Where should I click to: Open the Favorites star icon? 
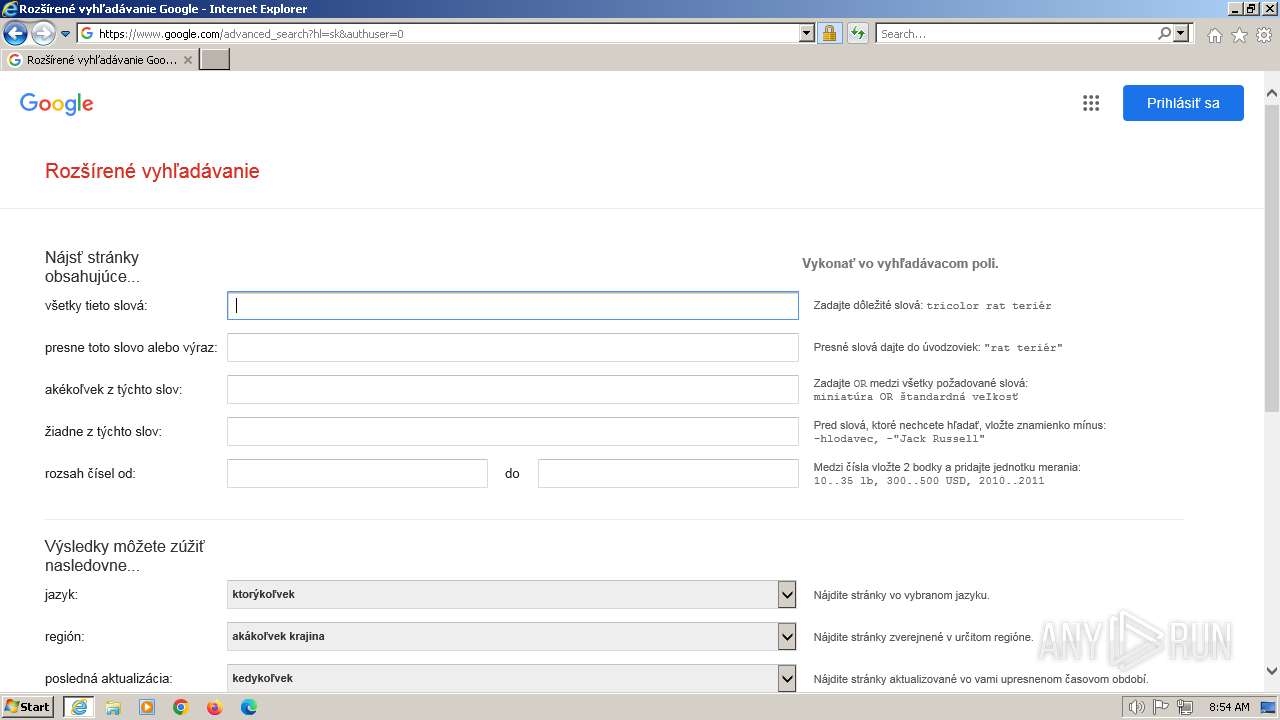pyautogui.click(x=1239, y=34)
